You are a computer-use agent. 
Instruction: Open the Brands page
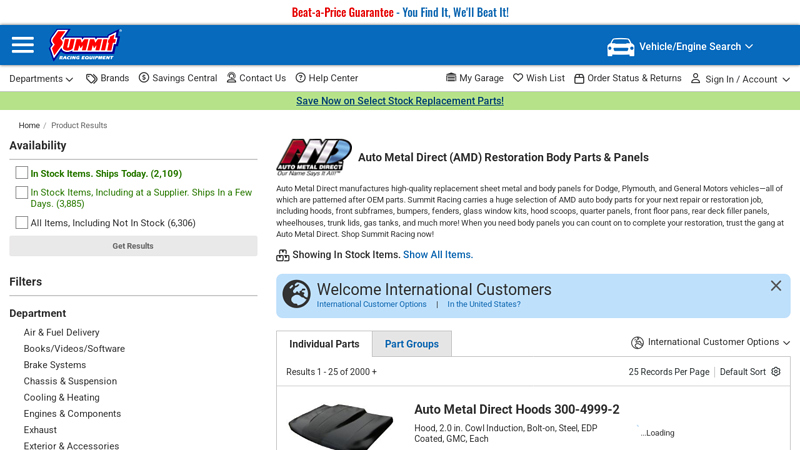tap(114, 78)
